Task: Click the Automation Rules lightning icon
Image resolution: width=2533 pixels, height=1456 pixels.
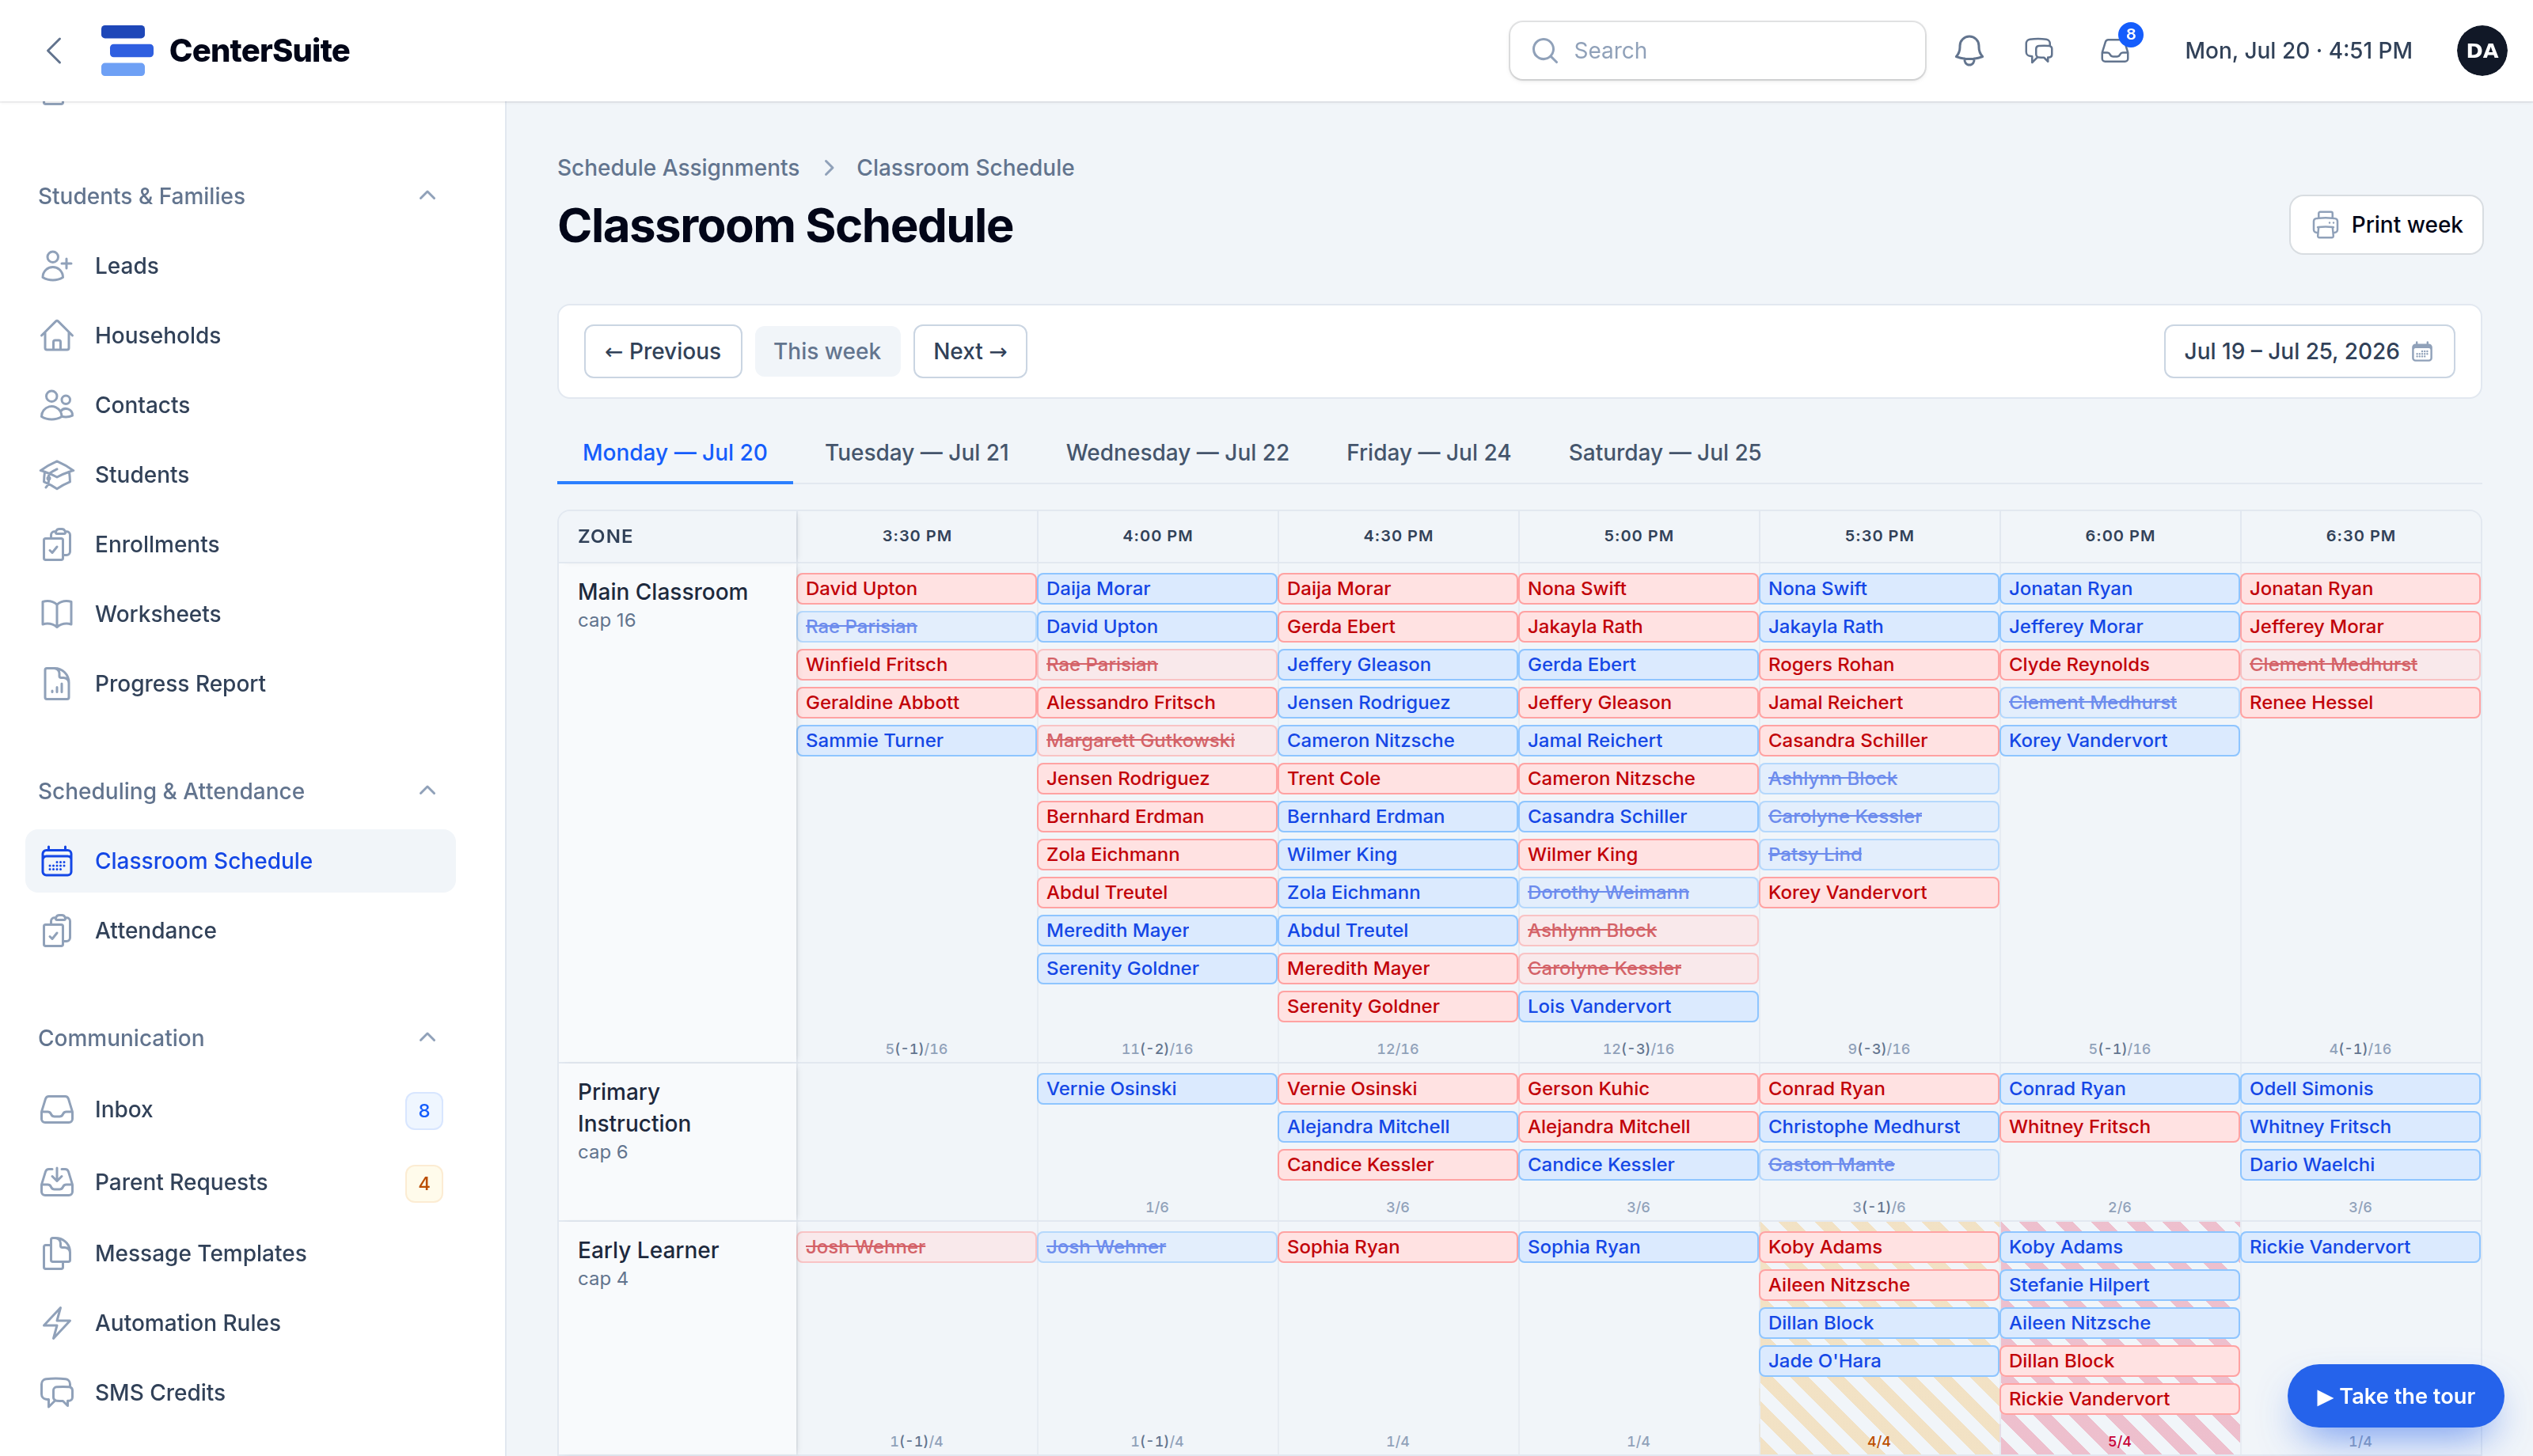Action: 57,1322
